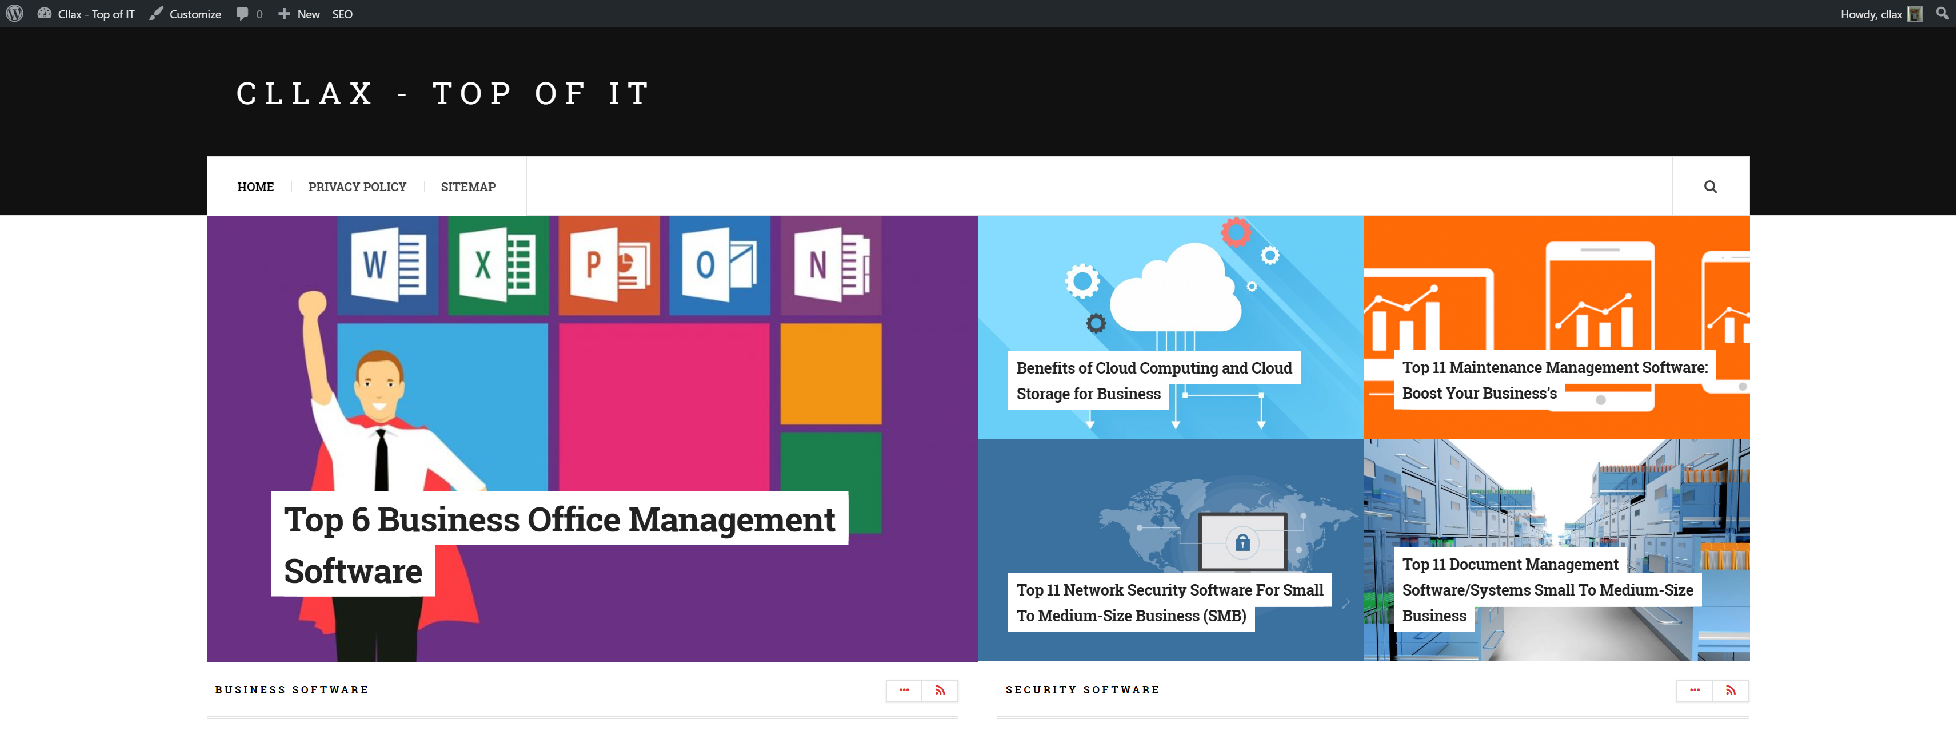1956x742 pixels.
Task: Open the WordPress logo menu
Action: click(x=14, y=14)
